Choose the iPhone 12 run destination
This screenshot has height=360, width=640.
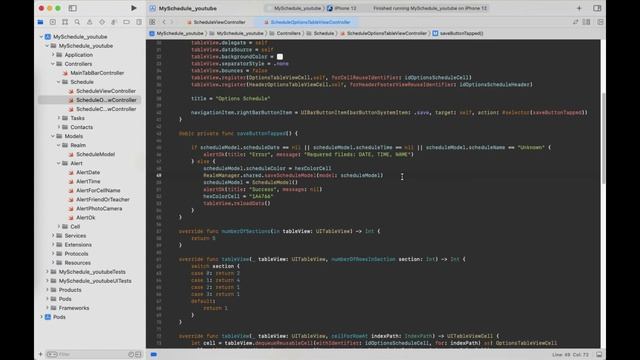[x=342, y=8]
